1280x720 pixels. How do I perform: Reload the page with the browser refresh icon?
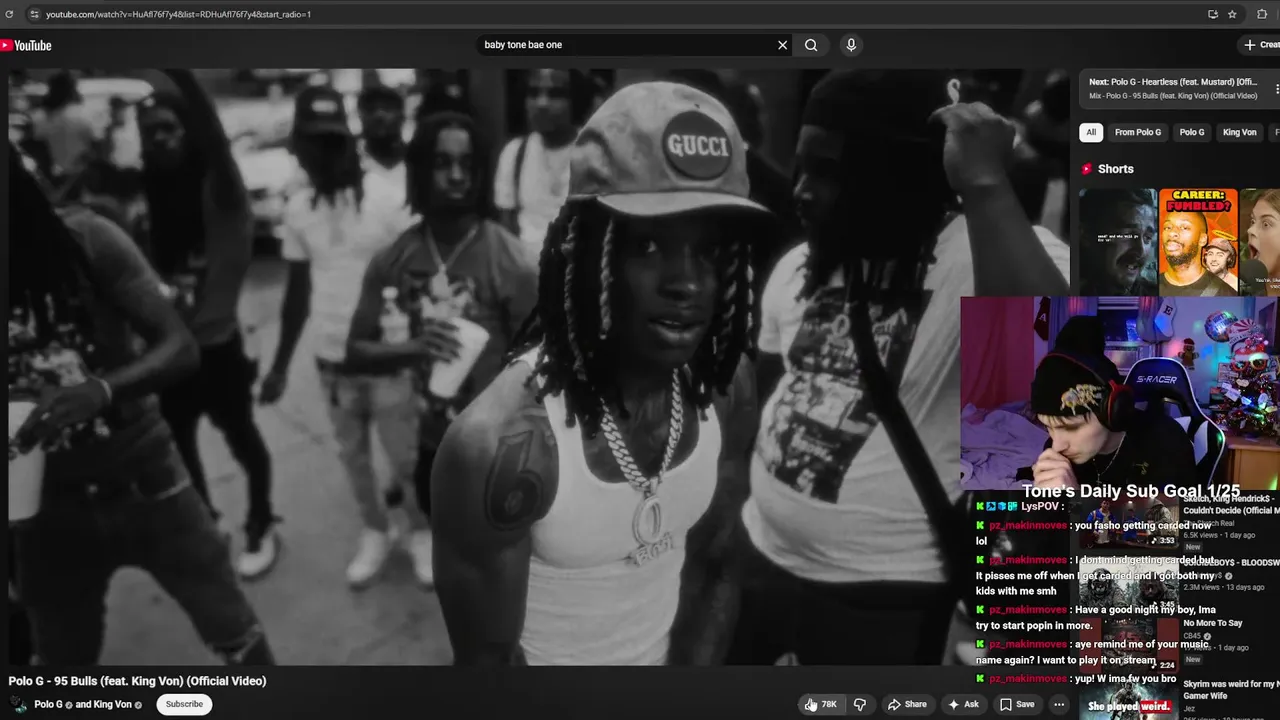coord(9,14)
